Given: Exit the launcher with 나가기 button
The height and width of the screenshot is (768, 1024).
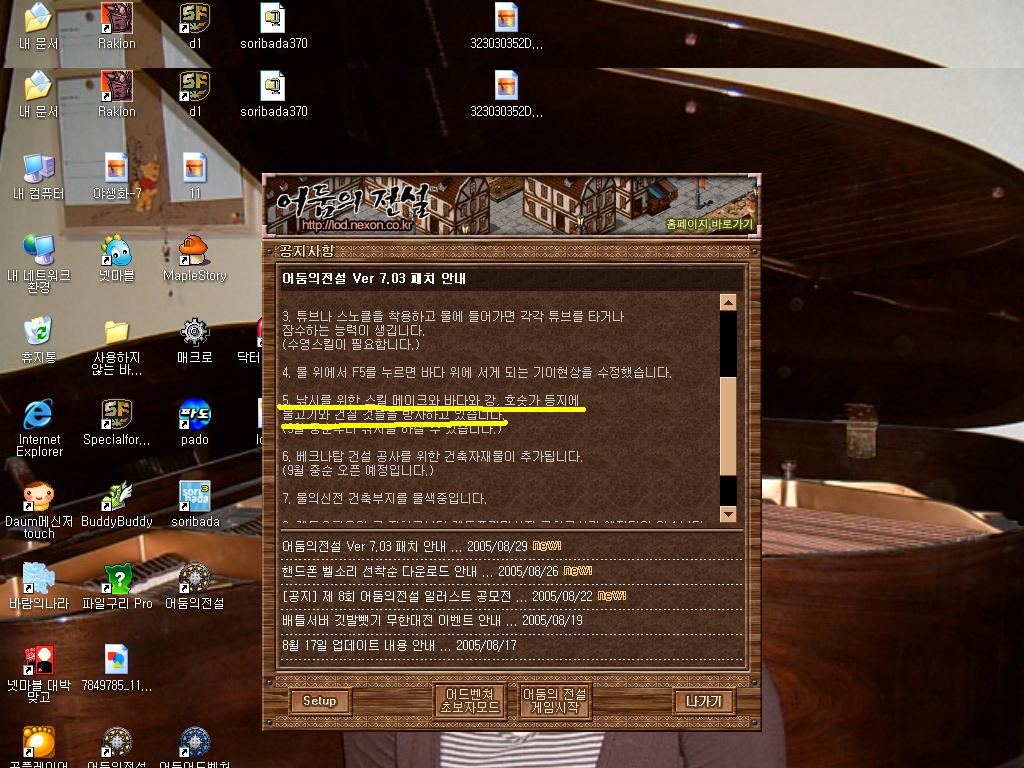Looking at the screenshot, I should pos(703,701).
